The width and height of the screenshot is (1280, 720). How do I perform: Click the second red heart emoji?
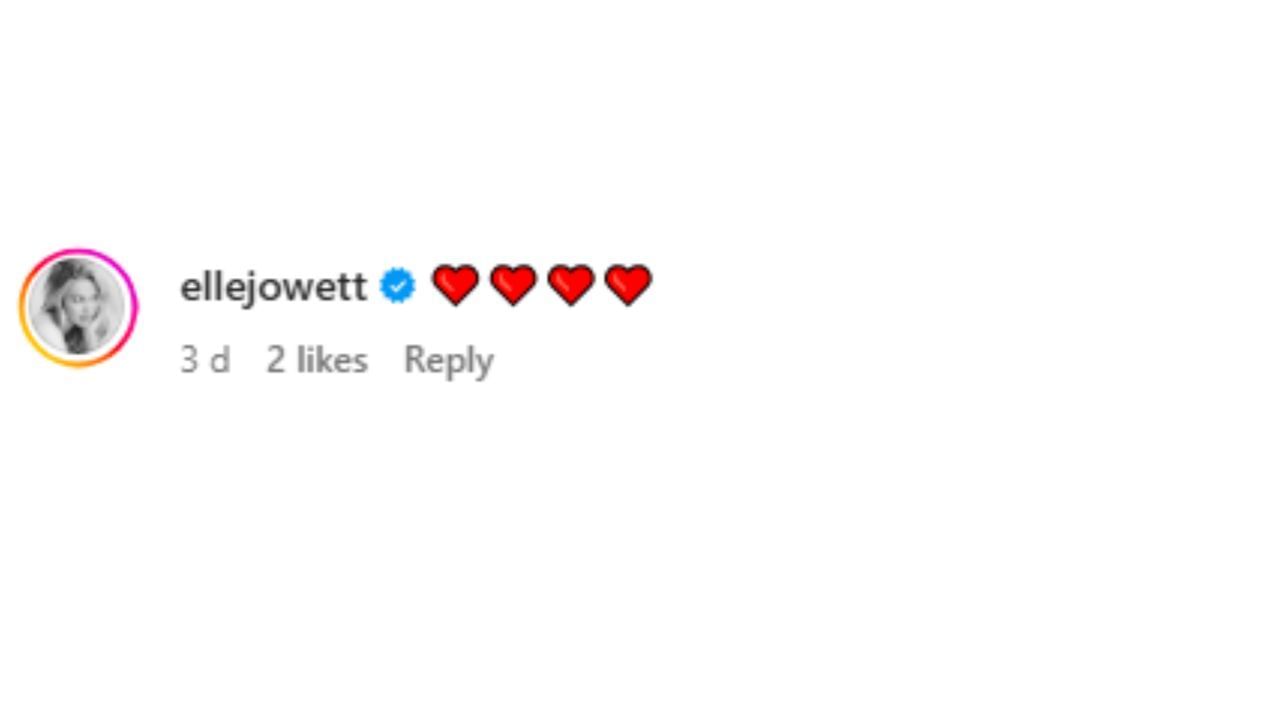coord(513,285)
